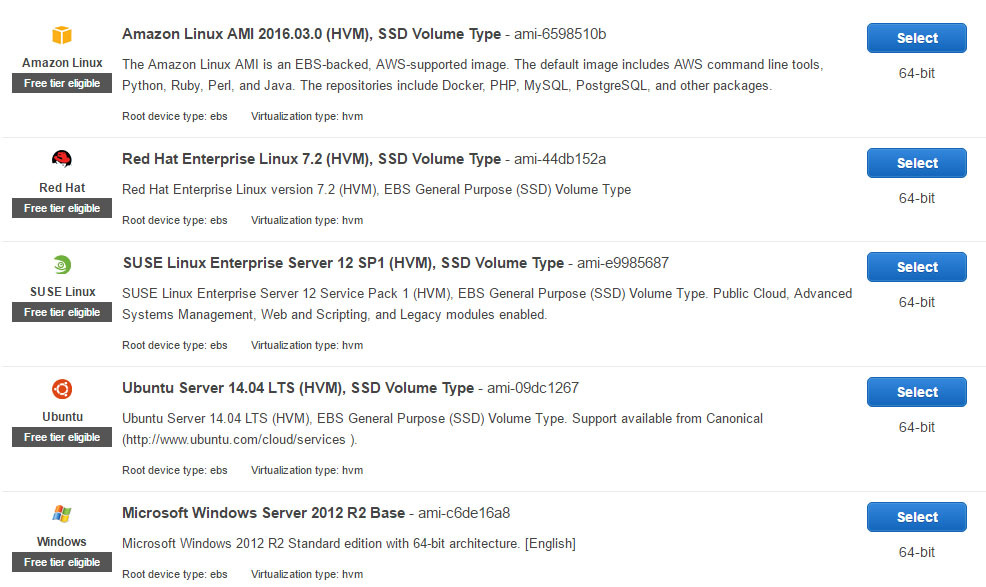Select the Red Hat Enterprise Linux 7.2 AMI

[x=916, y=163]
